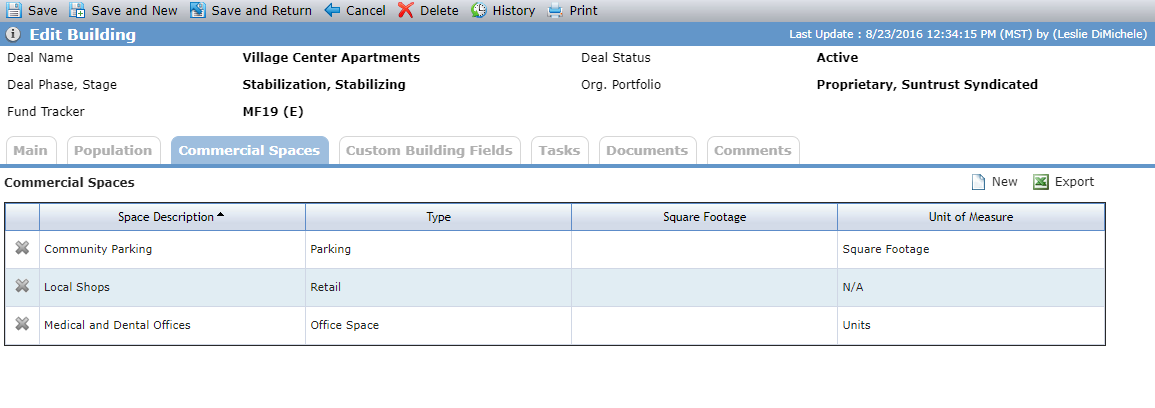The image size is (1155, 408).
Task: Select Medical and Dental Offices cell
Action: point(172,325)
